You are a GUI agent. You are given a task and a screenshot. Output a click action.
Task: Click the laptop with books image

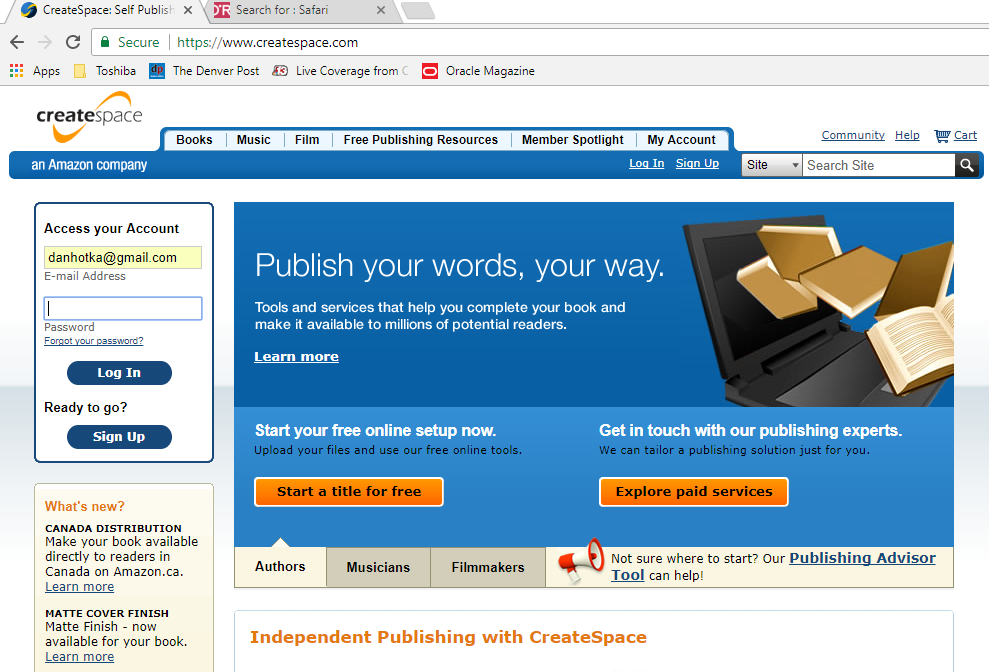coord(819,309)
